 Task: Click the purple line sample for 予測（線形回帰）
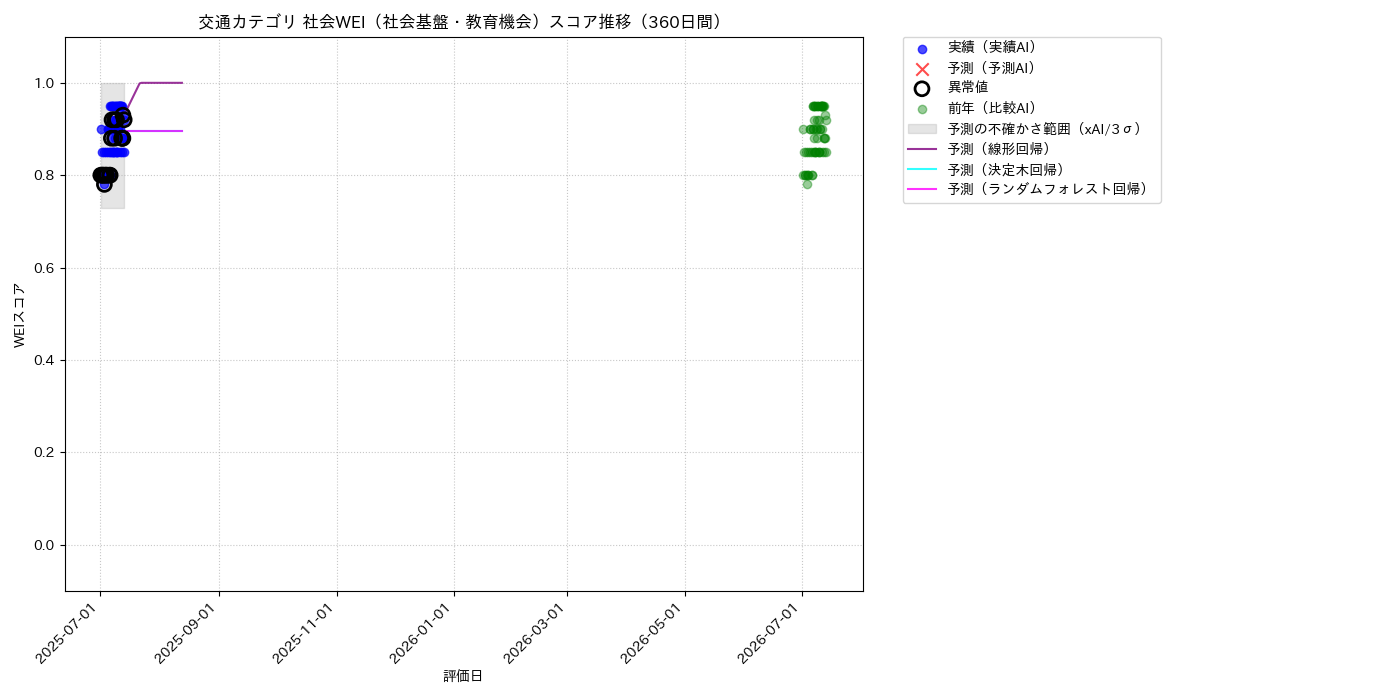coord(922,149)
